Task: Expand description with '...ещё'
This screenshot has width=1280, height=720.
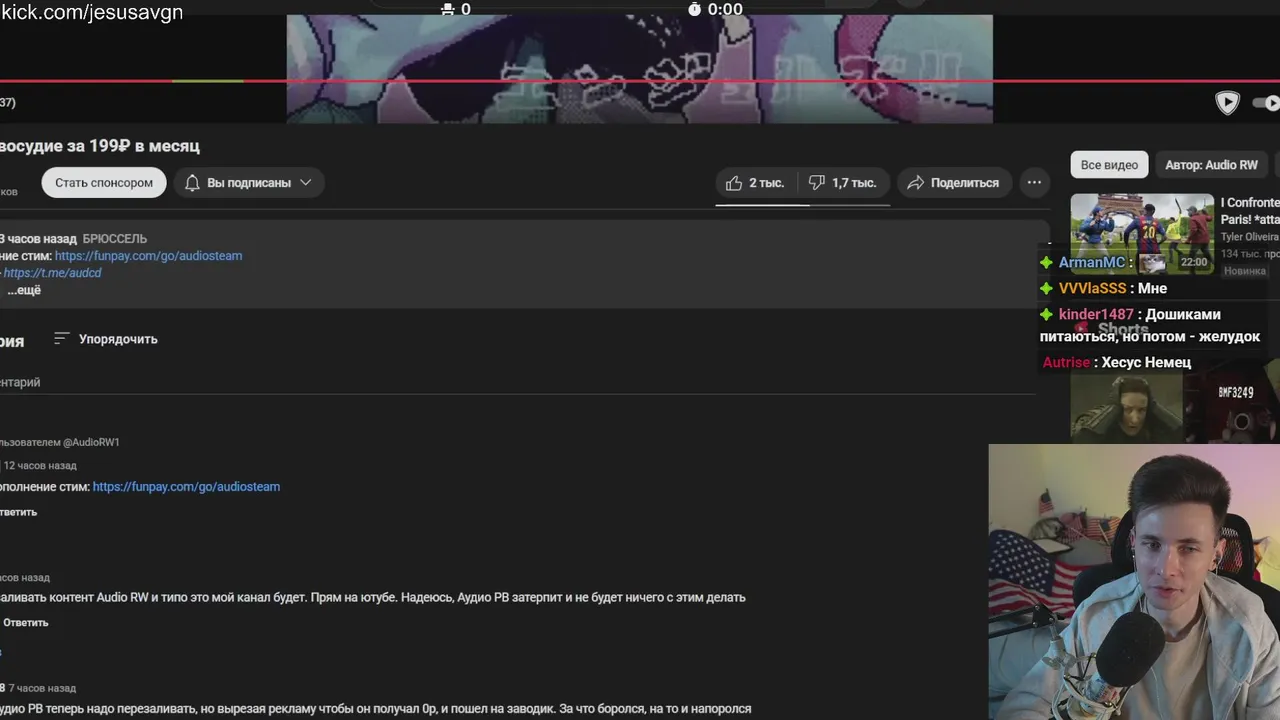Action: 24,290
